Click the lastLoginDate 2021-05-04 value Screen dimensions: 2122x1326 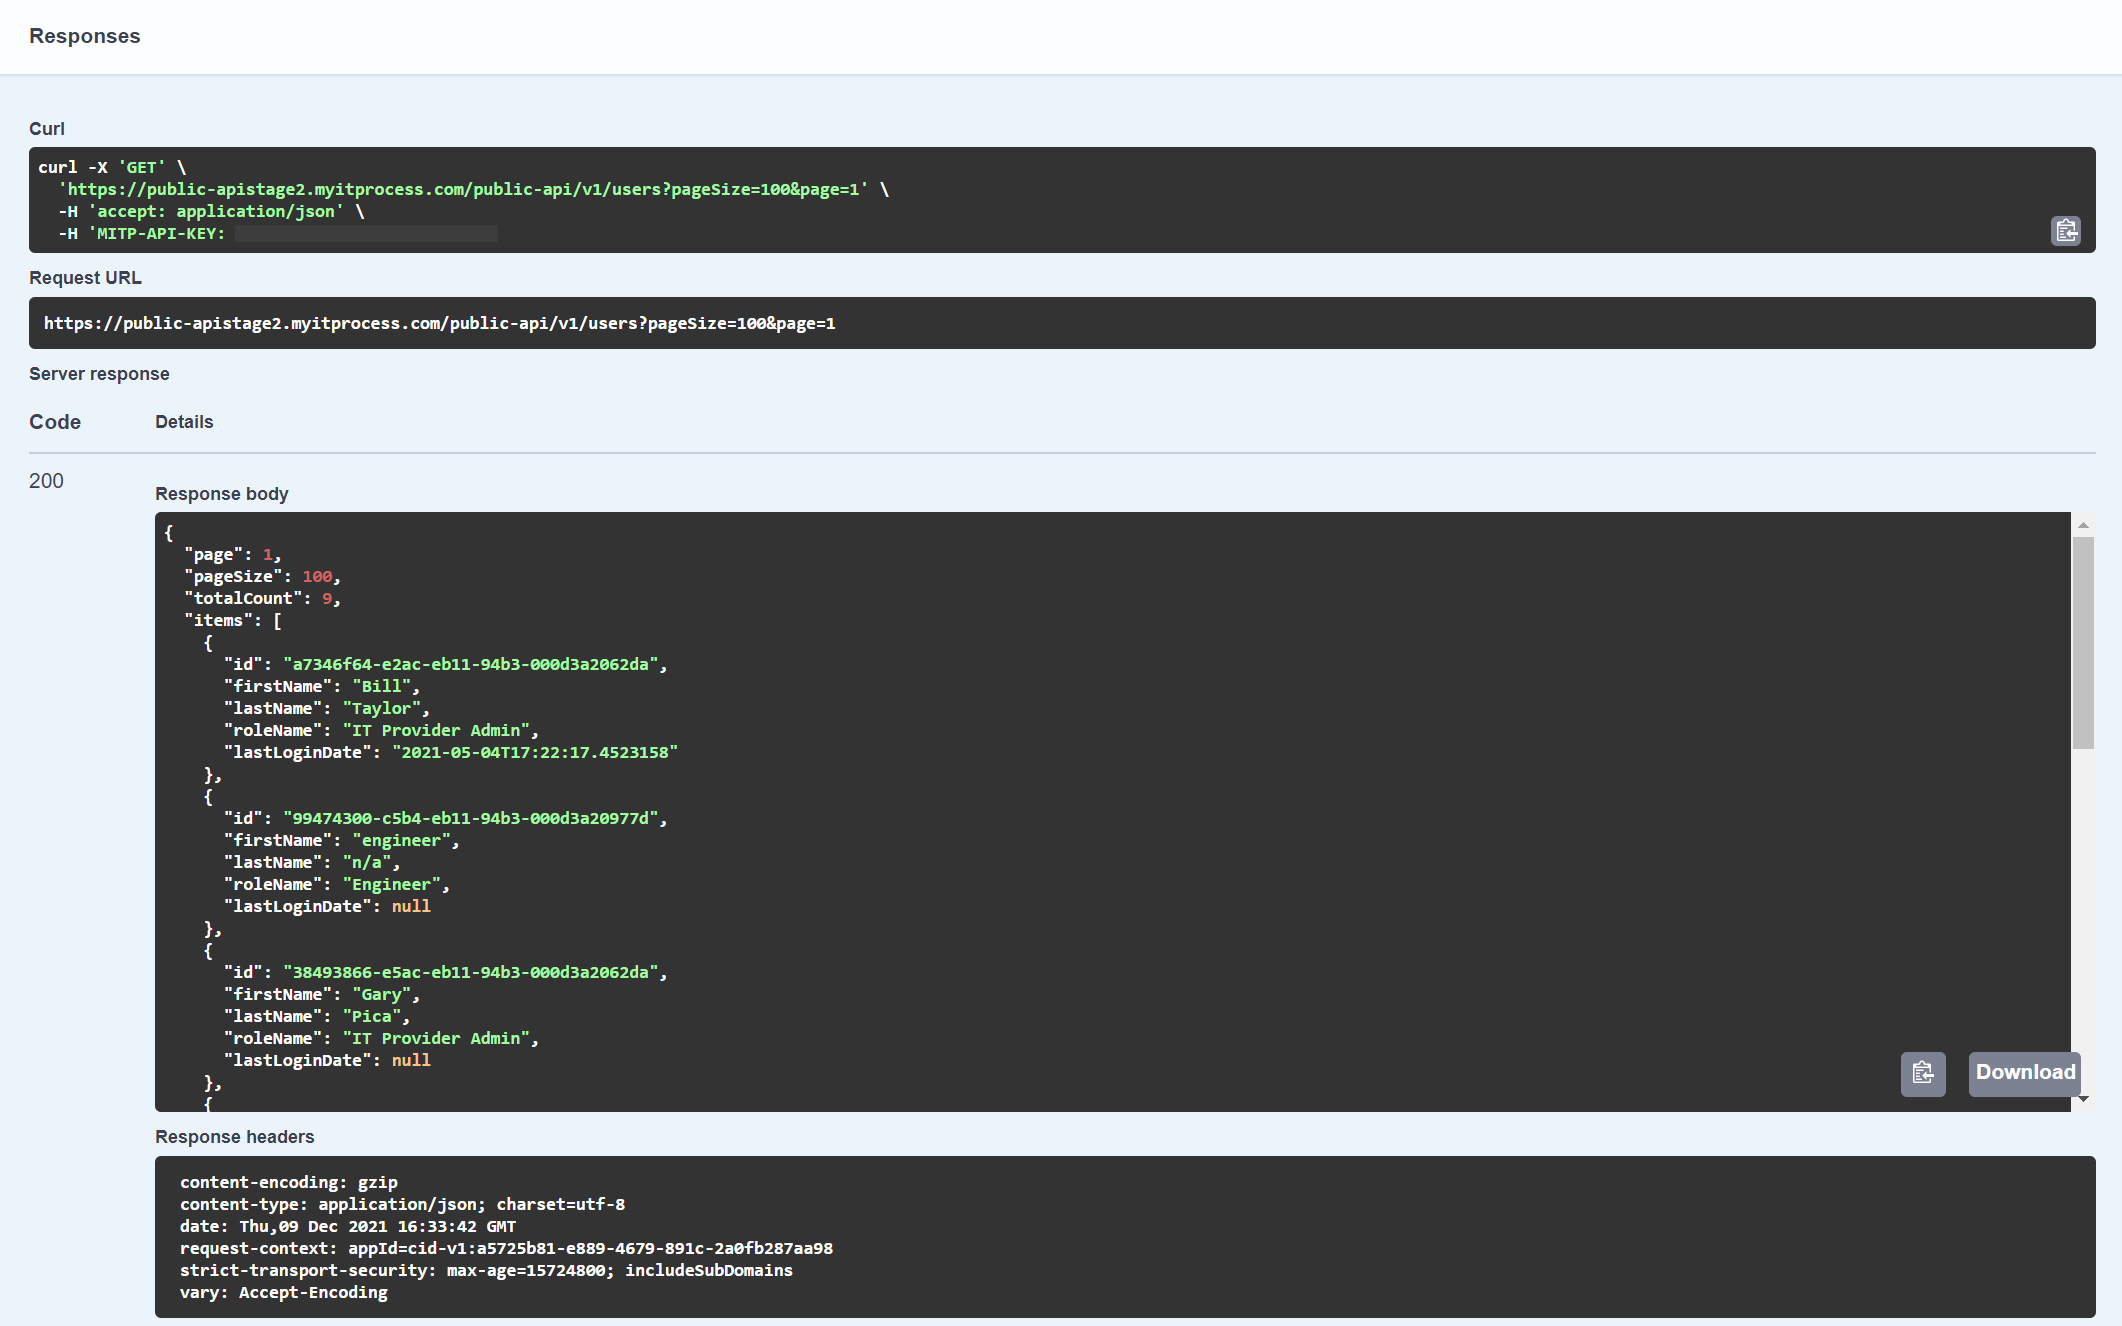tap(535, 752)
